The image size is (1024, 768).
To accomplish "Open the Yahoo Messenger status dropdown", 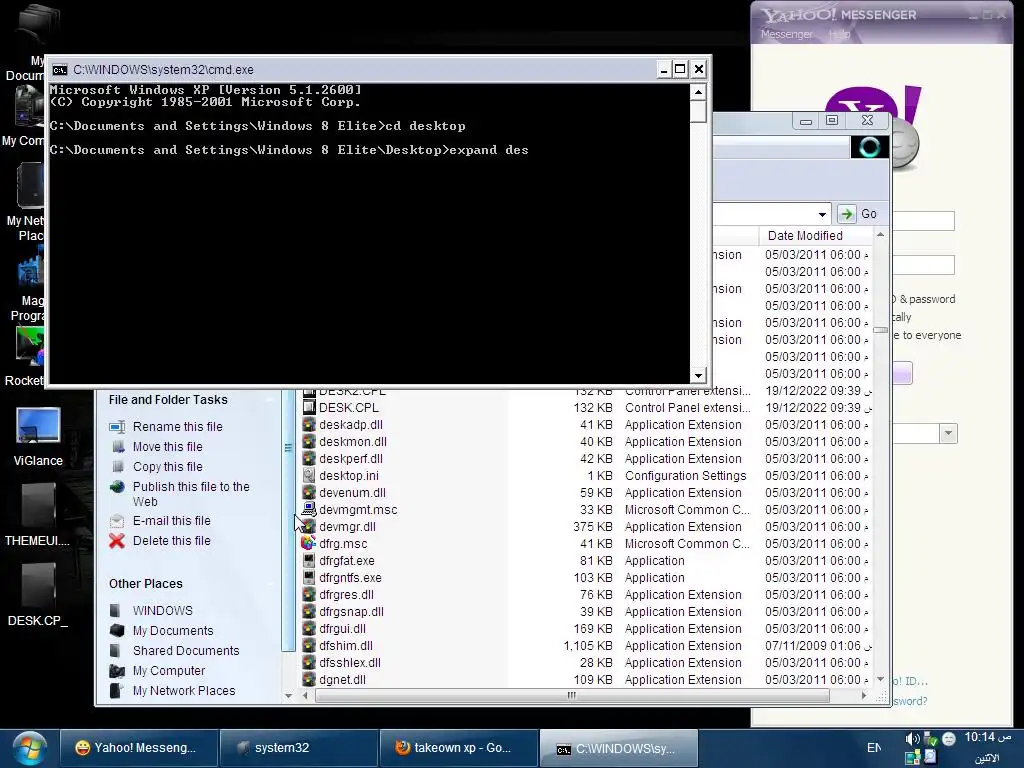I will pos(948,433).
